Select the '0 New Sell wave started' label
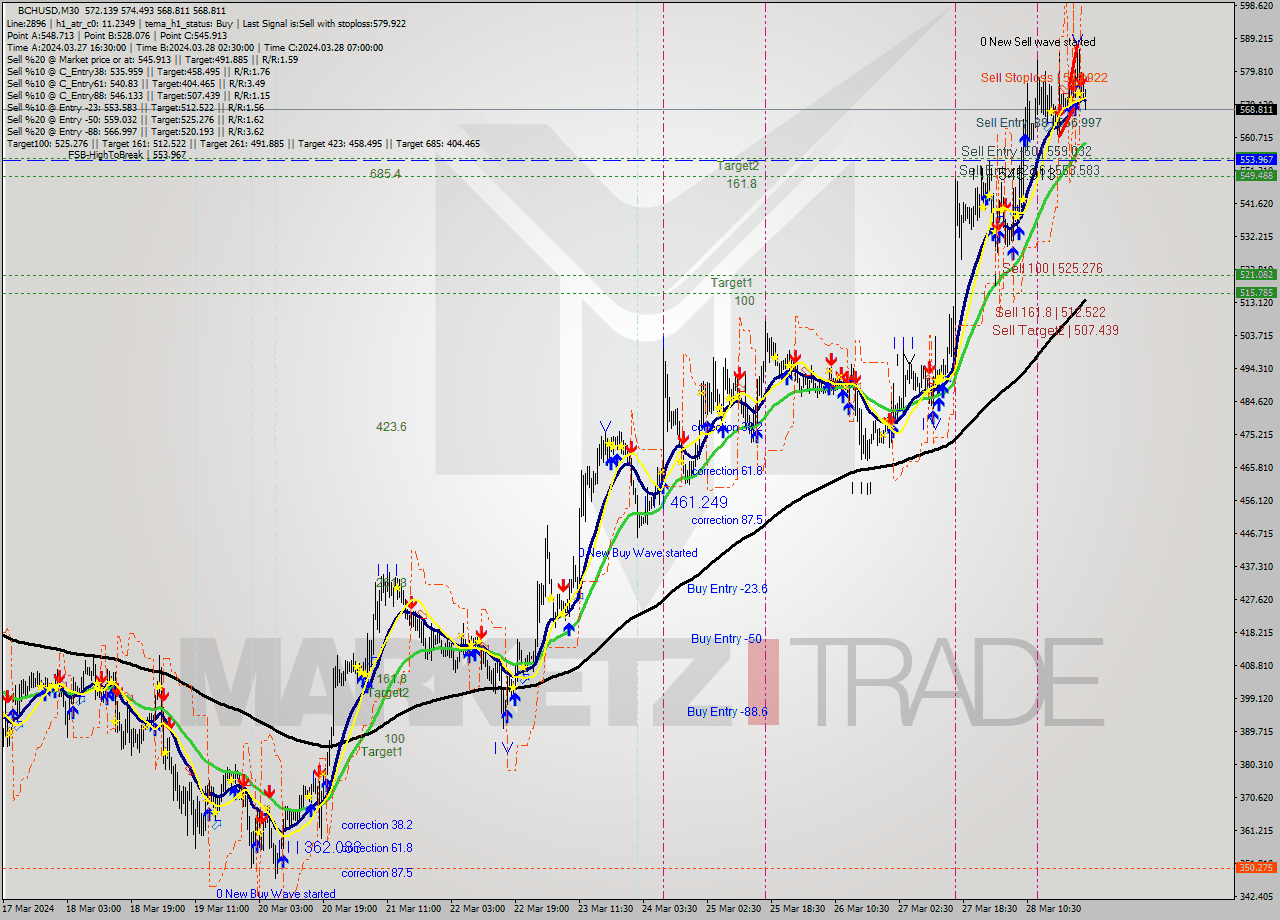Viewport: 1280px width, 920px height. pos(1037,42)
